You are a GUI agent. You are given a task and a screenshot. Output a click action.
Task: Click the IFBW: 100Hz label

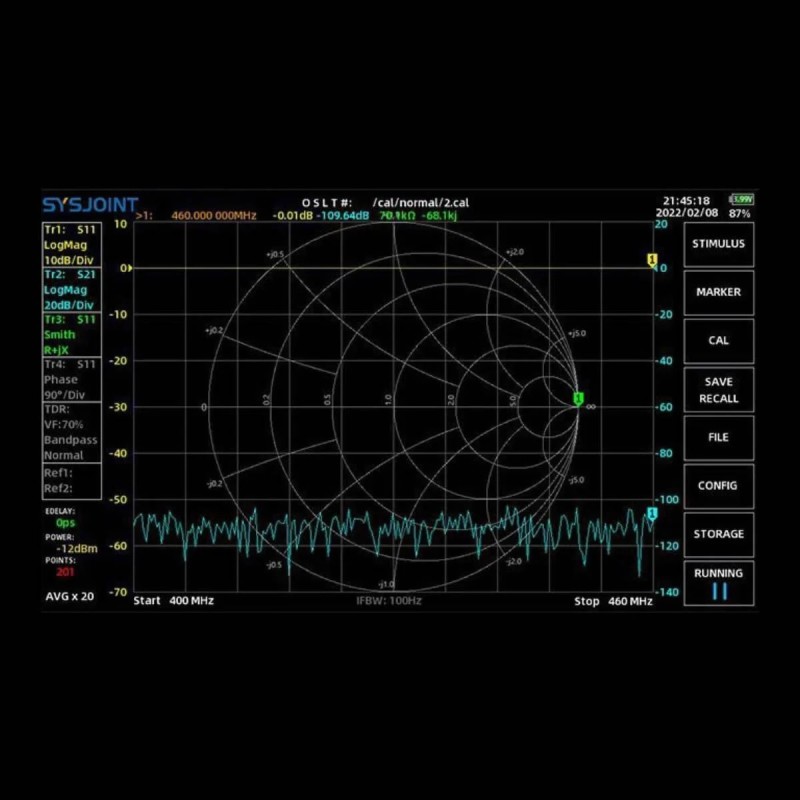(389, 601)
